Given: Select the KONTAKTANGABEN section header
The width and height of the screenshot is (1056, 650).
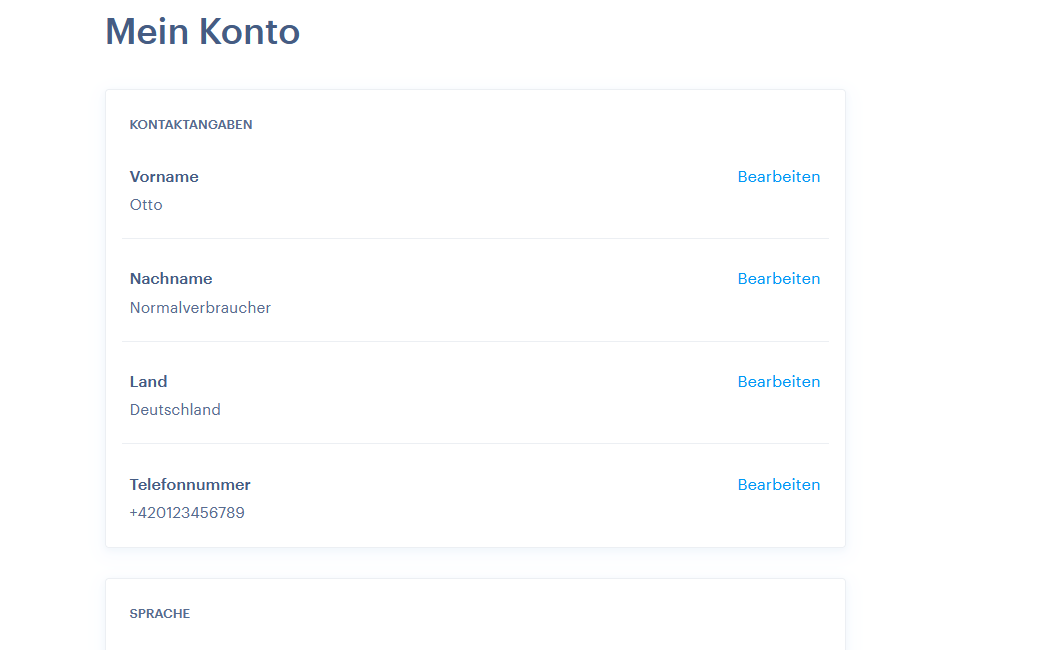Looking at the screenshot, I should (190, 124).
